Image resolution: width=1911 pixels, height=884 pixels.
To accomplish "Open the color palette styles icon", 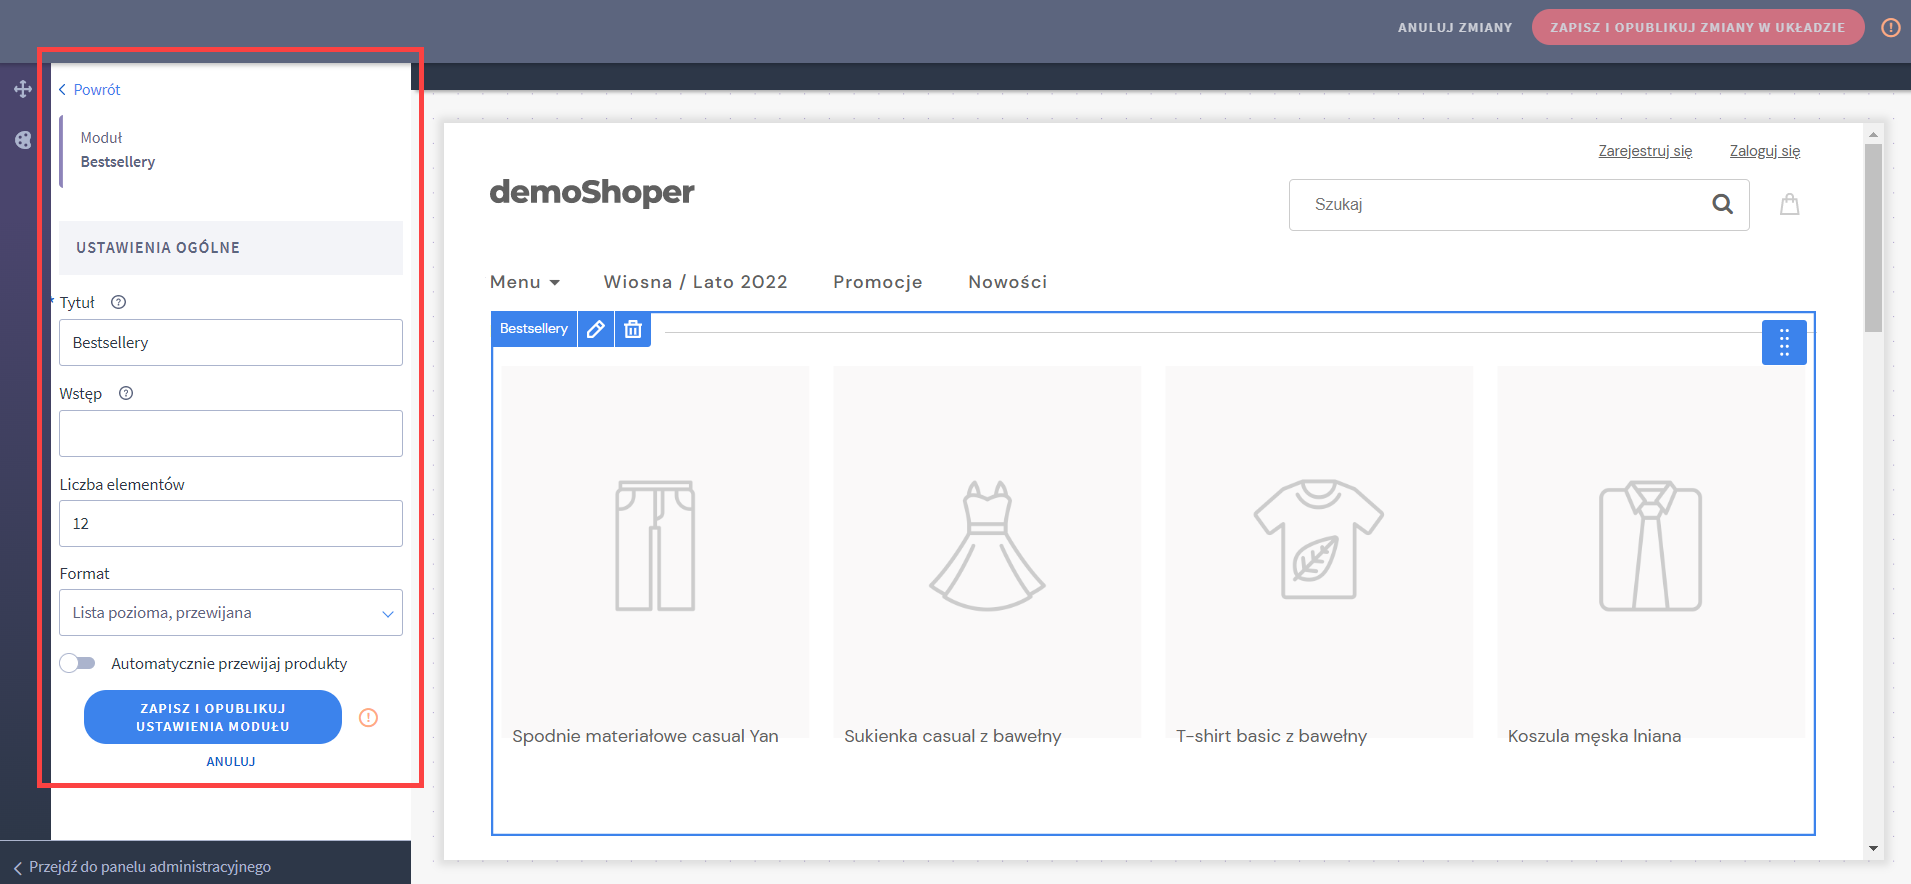I will 23,140.
